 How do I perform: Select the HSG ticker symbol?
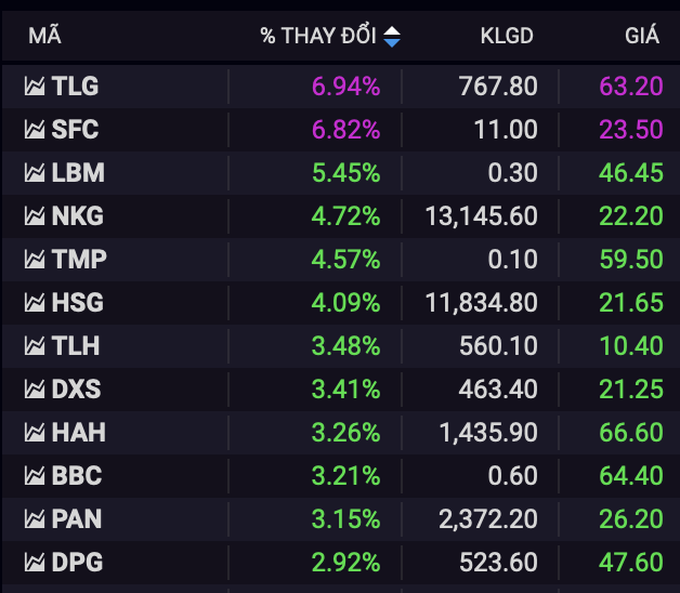[x=78, y=302]
